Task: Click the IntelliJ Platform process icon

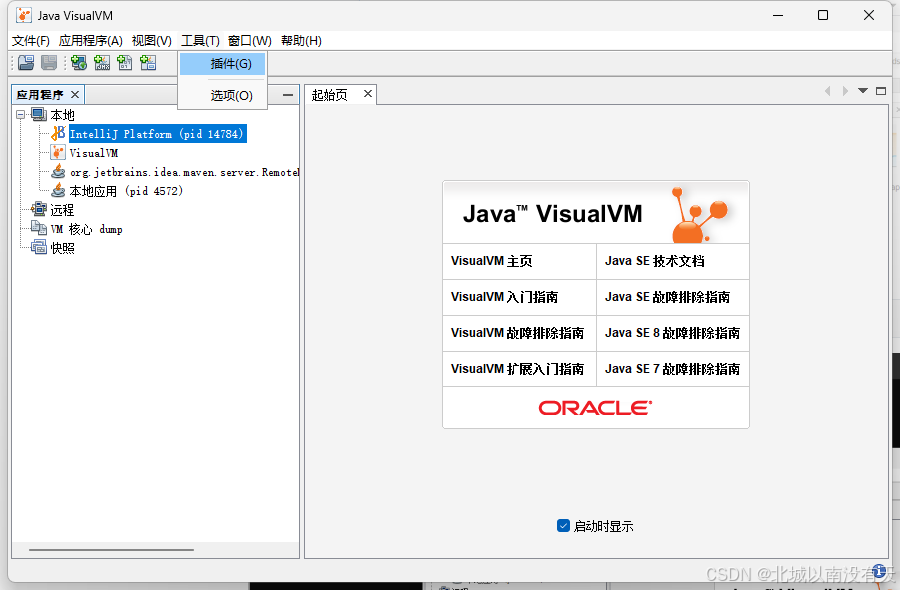Action: (58, 134)
